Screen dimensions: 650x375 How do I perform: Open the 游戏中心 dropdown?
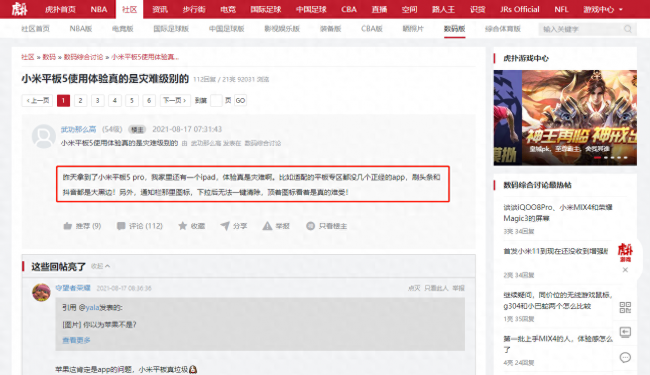point(603,9)
